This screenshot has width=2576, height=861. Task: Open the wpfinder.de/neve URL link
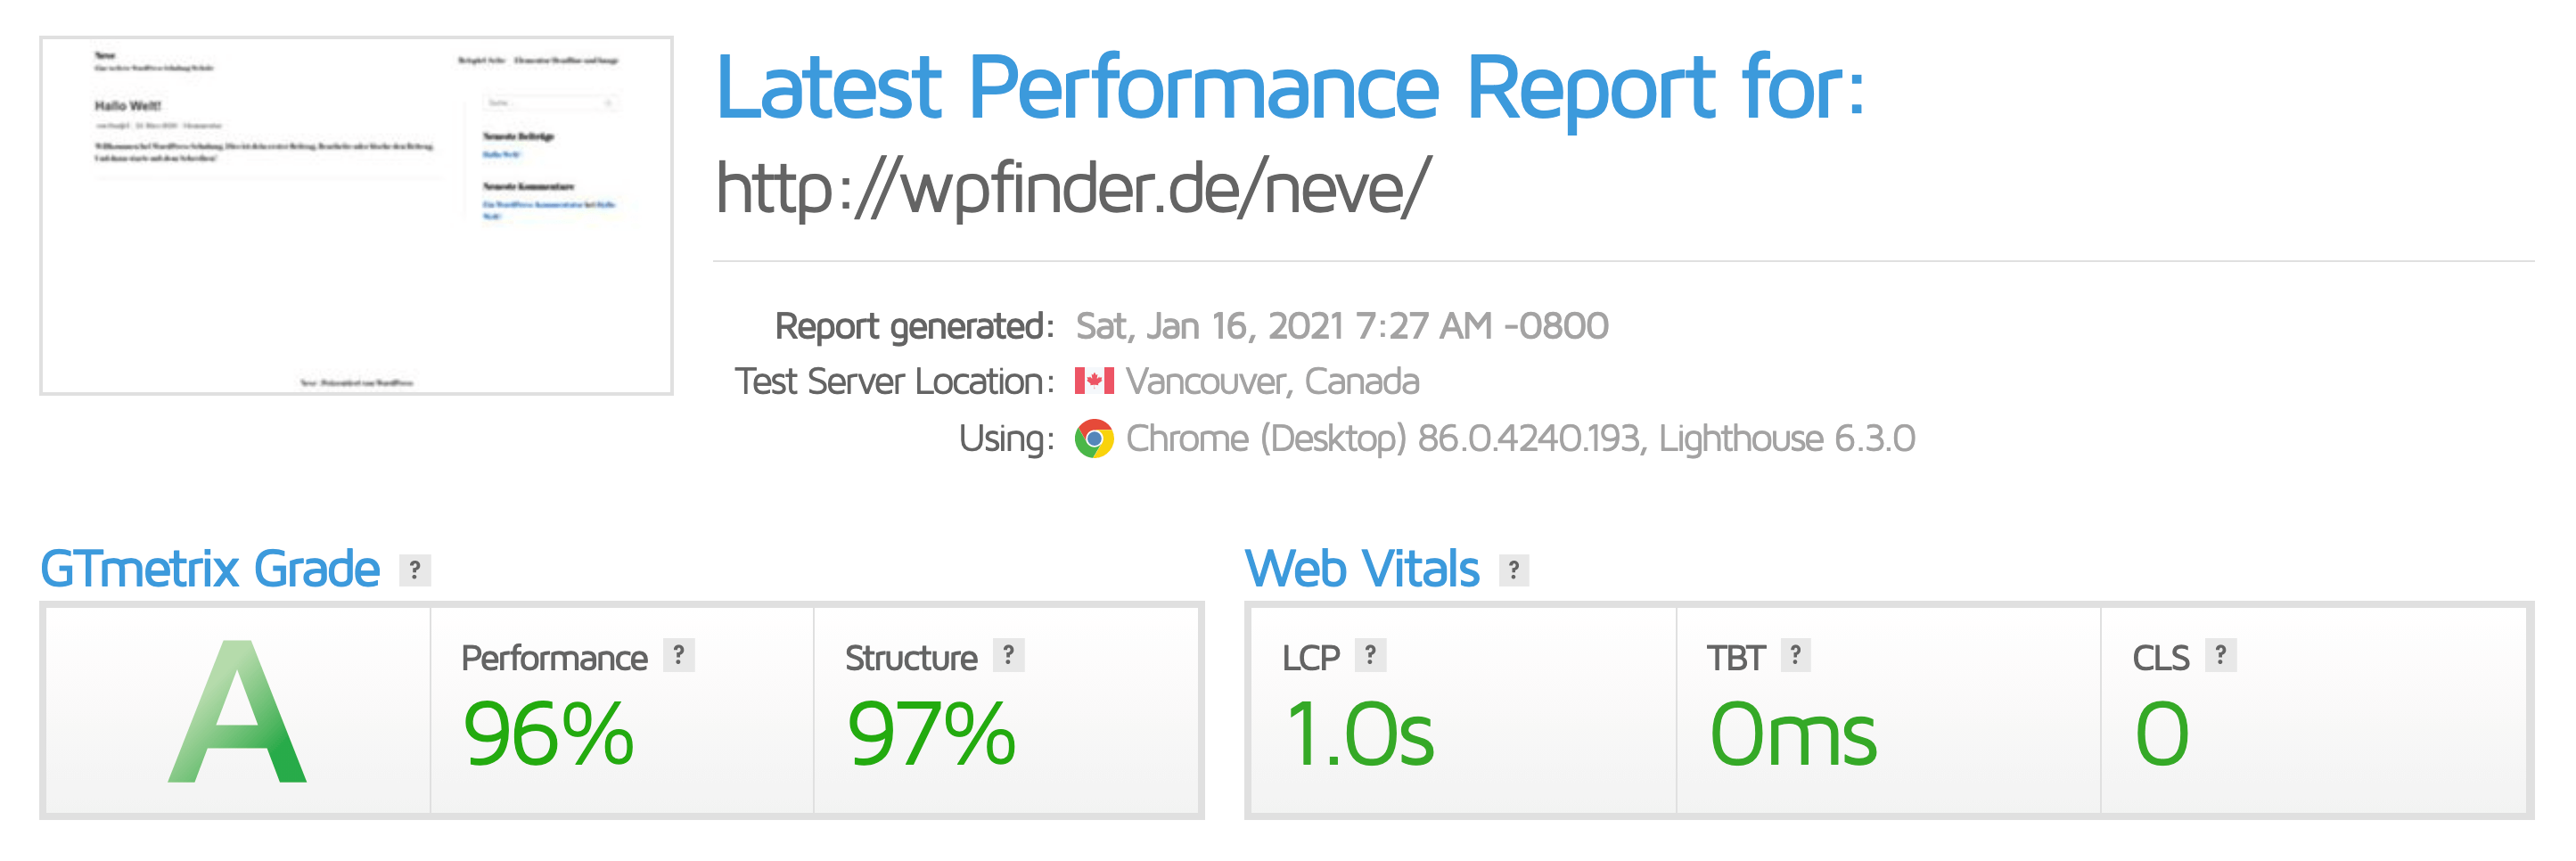pyautogui.click(x=1073, y=188)
